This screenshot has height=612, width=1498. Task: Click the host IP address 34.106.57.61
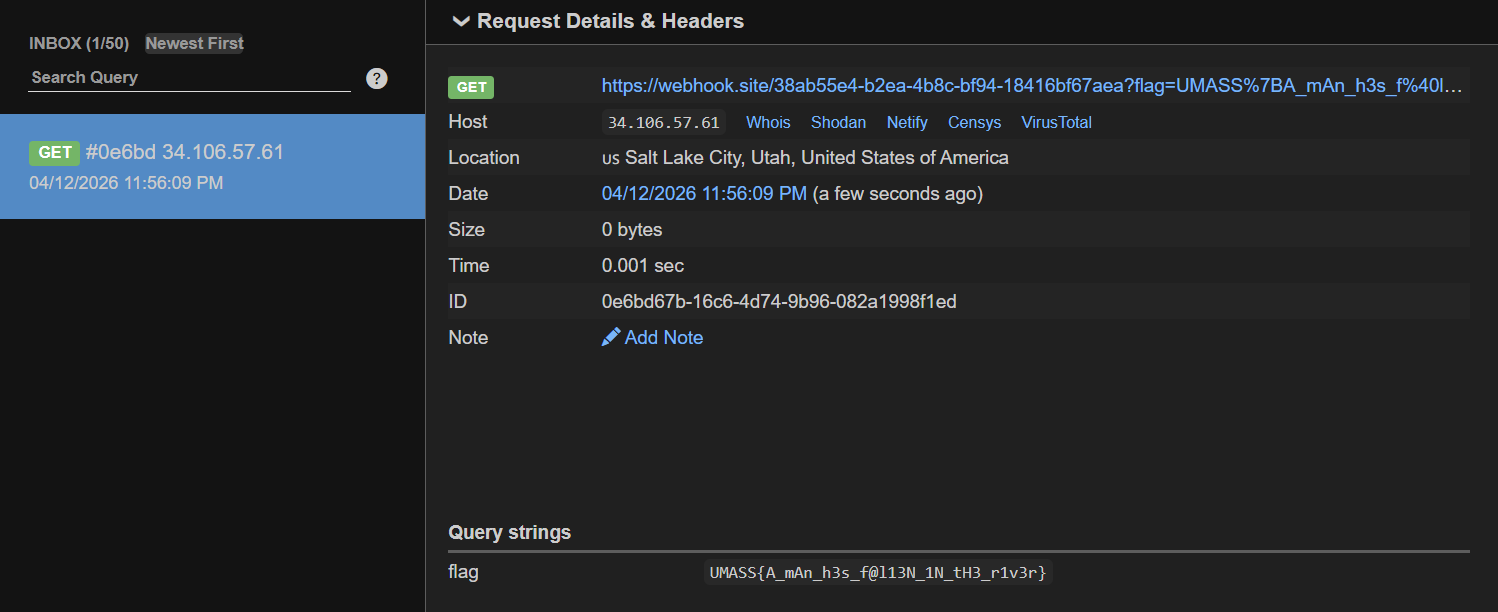tap(663, 122)
